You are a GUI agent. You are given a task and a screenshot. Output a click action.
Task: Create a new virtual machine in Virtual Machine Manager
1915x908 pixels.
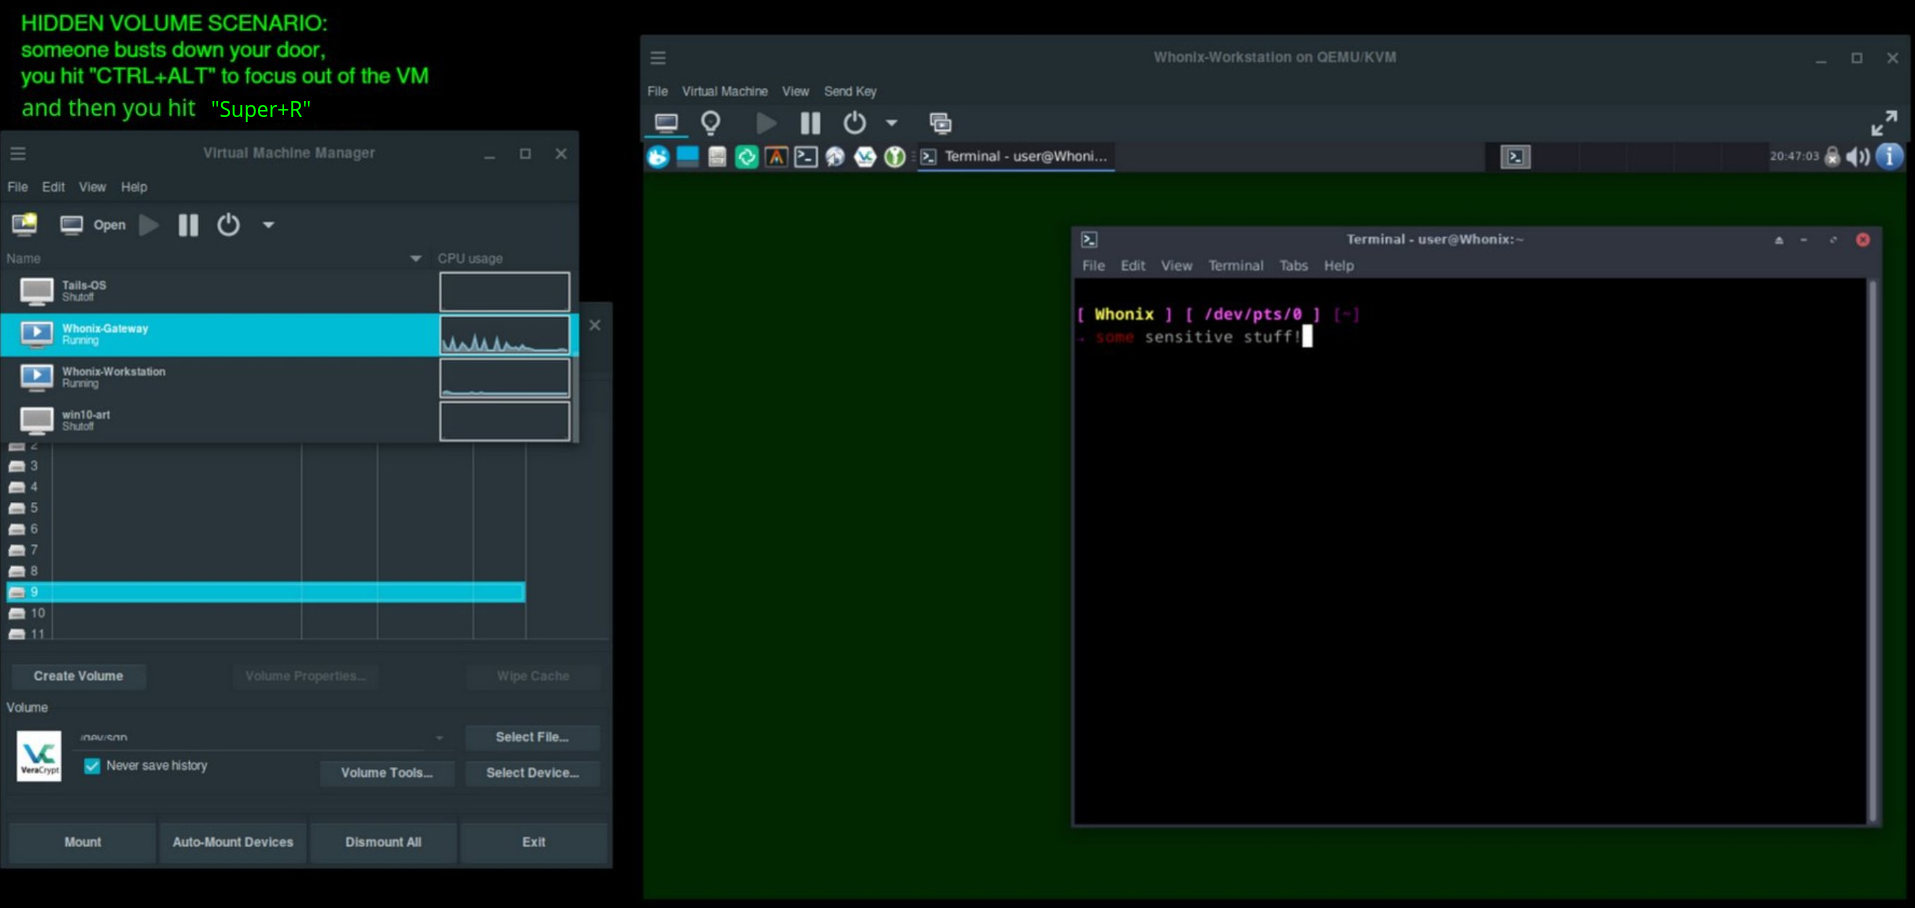24,224
